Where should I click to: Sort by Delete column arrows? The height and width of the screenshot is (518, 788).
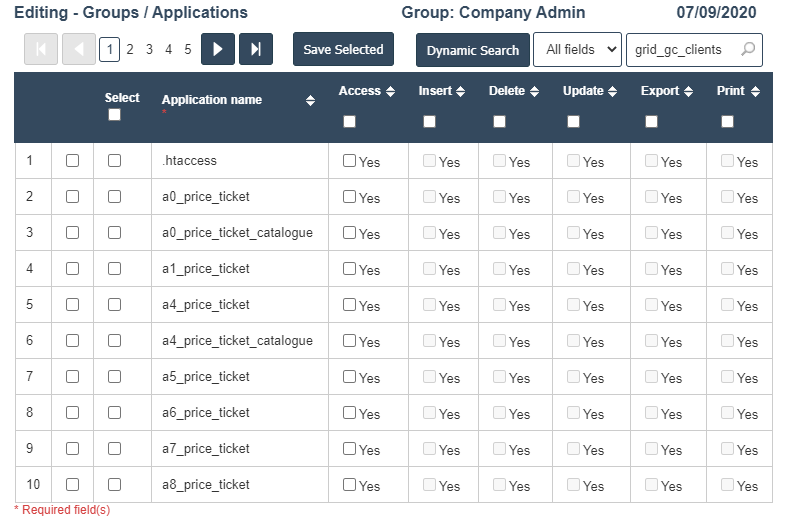534,92
